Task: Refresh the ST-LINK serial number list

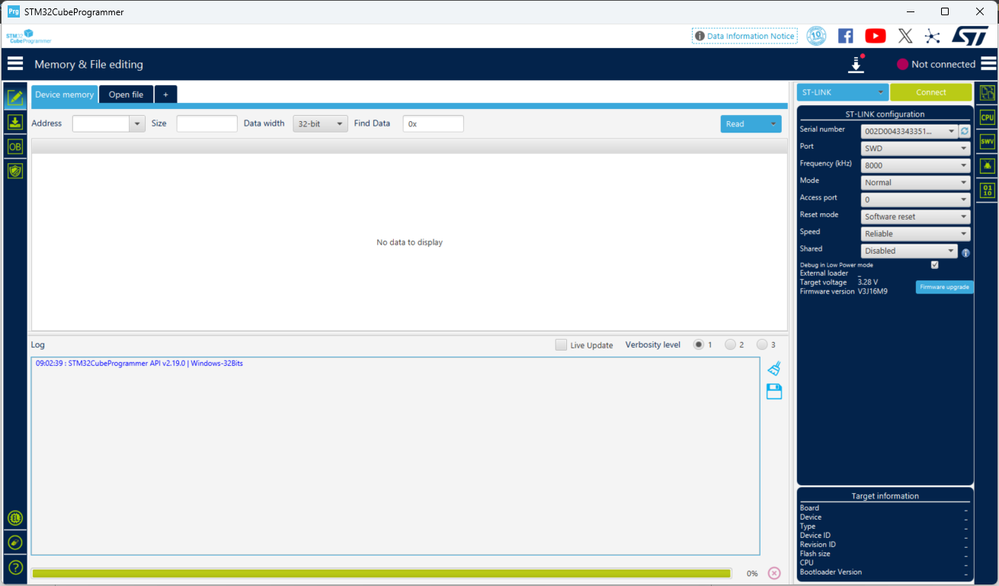Action: tap(965, 131)
